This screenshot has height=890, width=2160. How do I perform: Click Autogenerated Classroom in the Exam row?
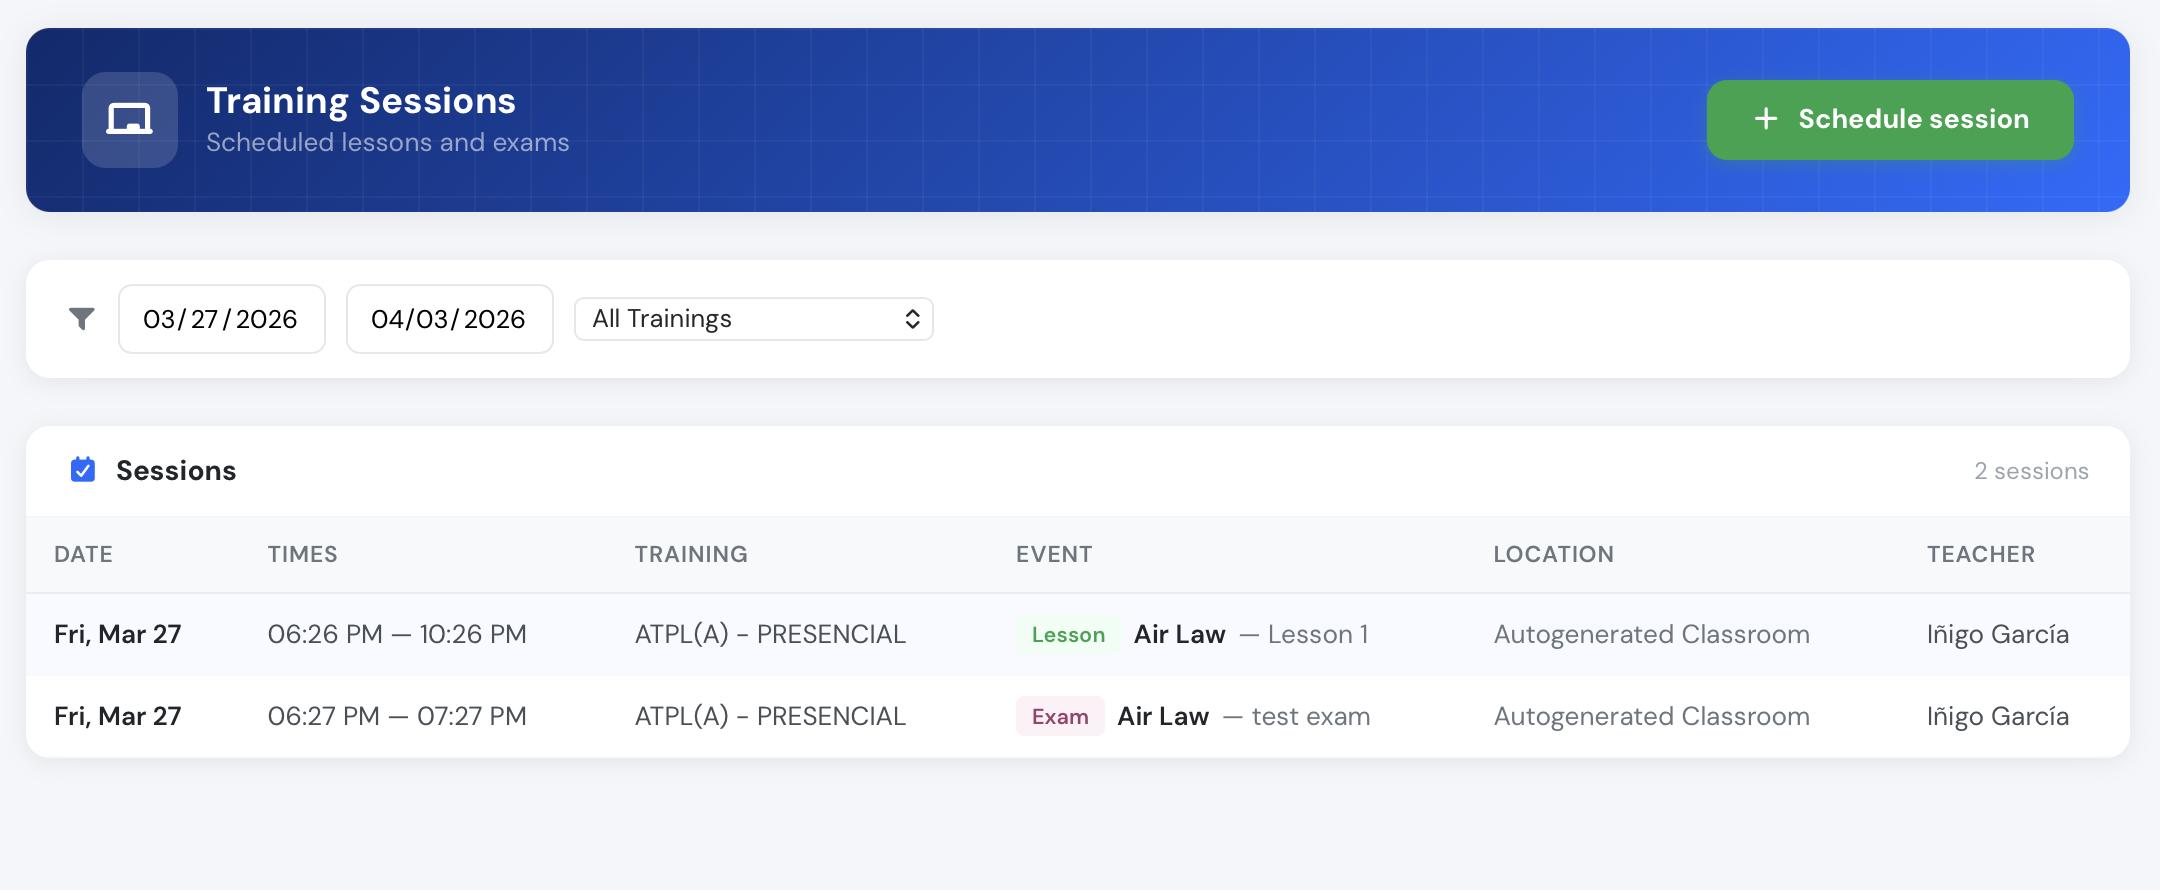tap(1652, 716)
